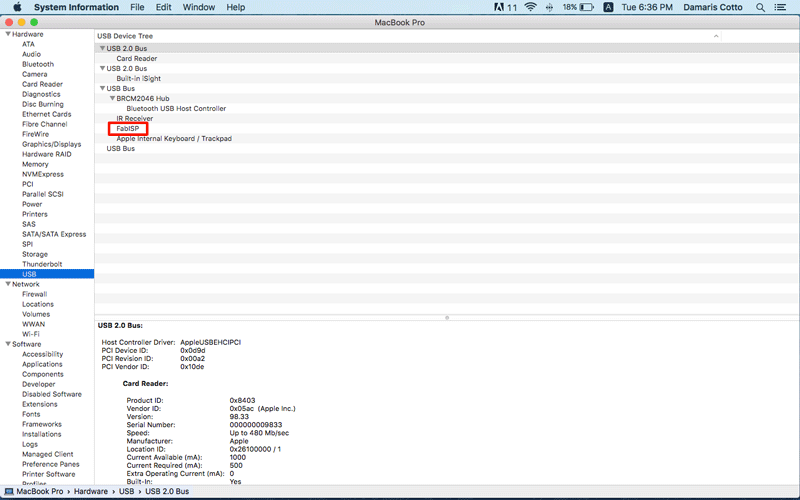The height and width of the screenshot is (500, 800).
Task: Click Hardware in bottom path bar
Action: coord(91,491)
